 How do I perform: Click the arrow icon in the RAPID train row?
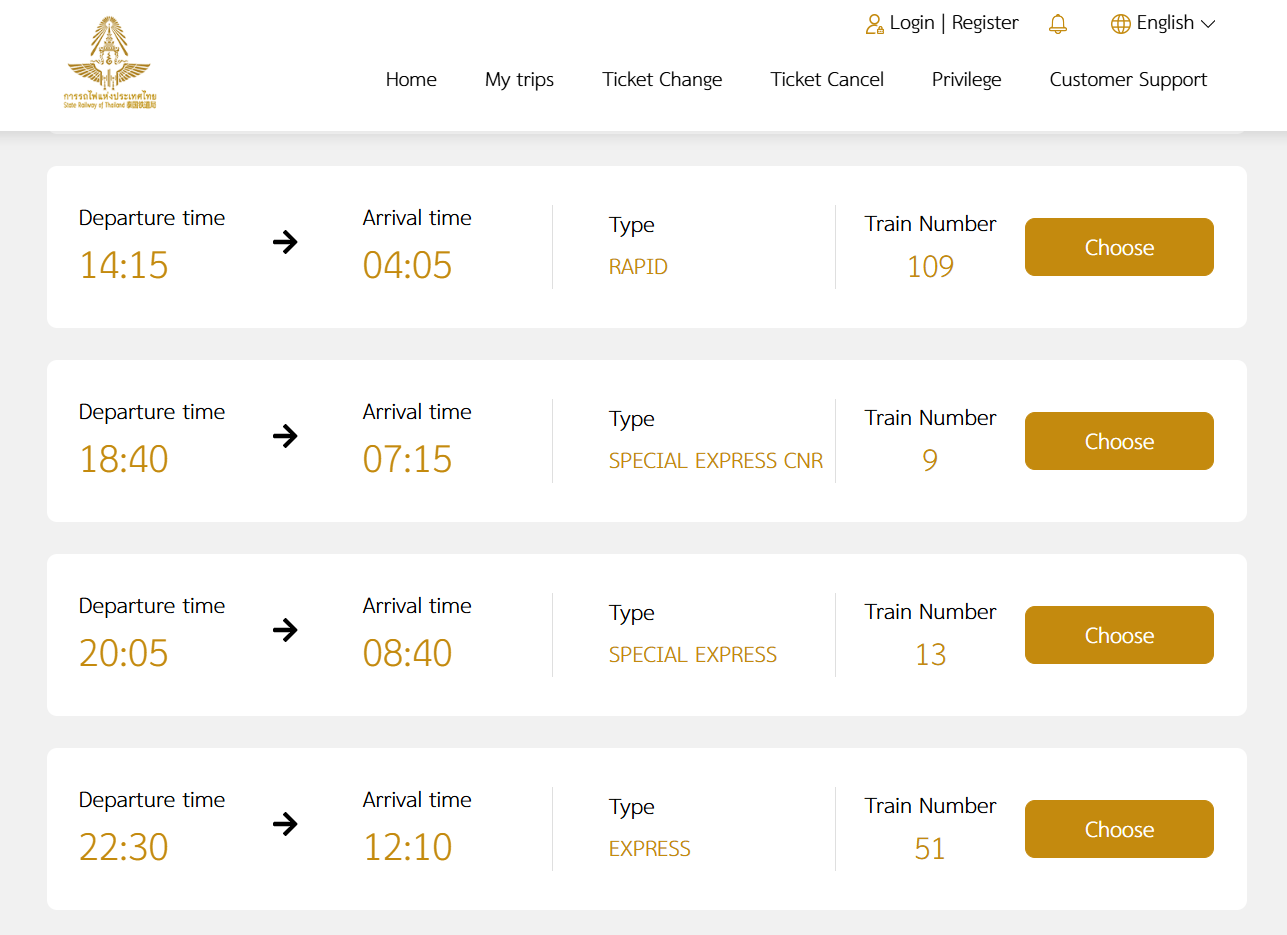[x=286, y=242]
